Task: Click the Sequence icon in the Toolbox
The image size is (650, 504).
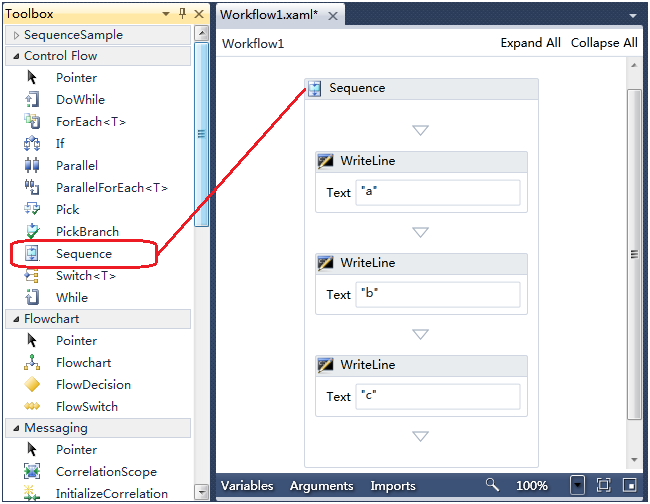Action: (x=32, y=253)
